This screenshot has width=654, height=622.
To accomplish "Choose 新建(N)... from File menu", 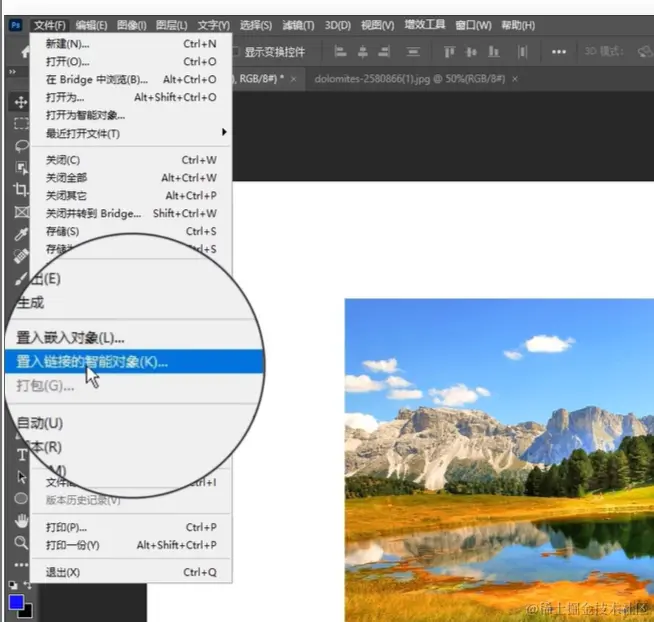I will (x=131, y=44).
